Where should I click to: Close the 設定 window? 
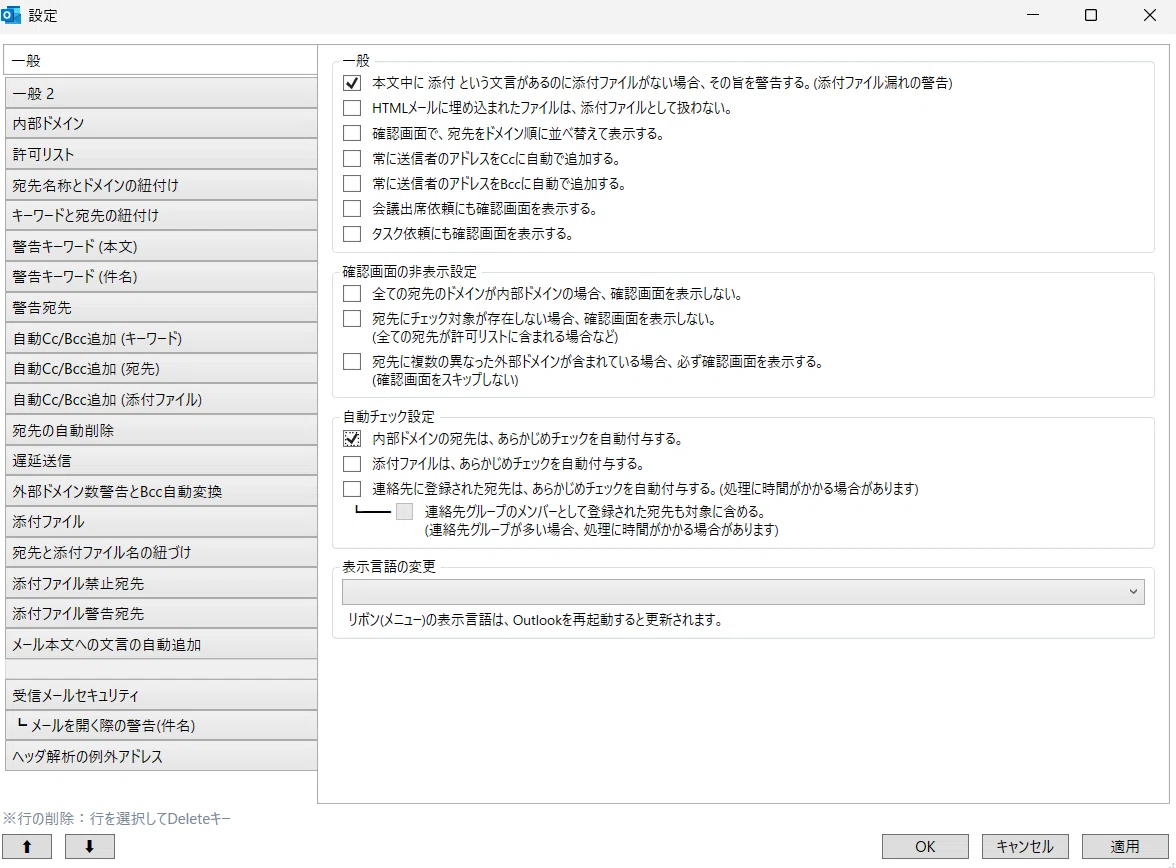pos(1150,15)
